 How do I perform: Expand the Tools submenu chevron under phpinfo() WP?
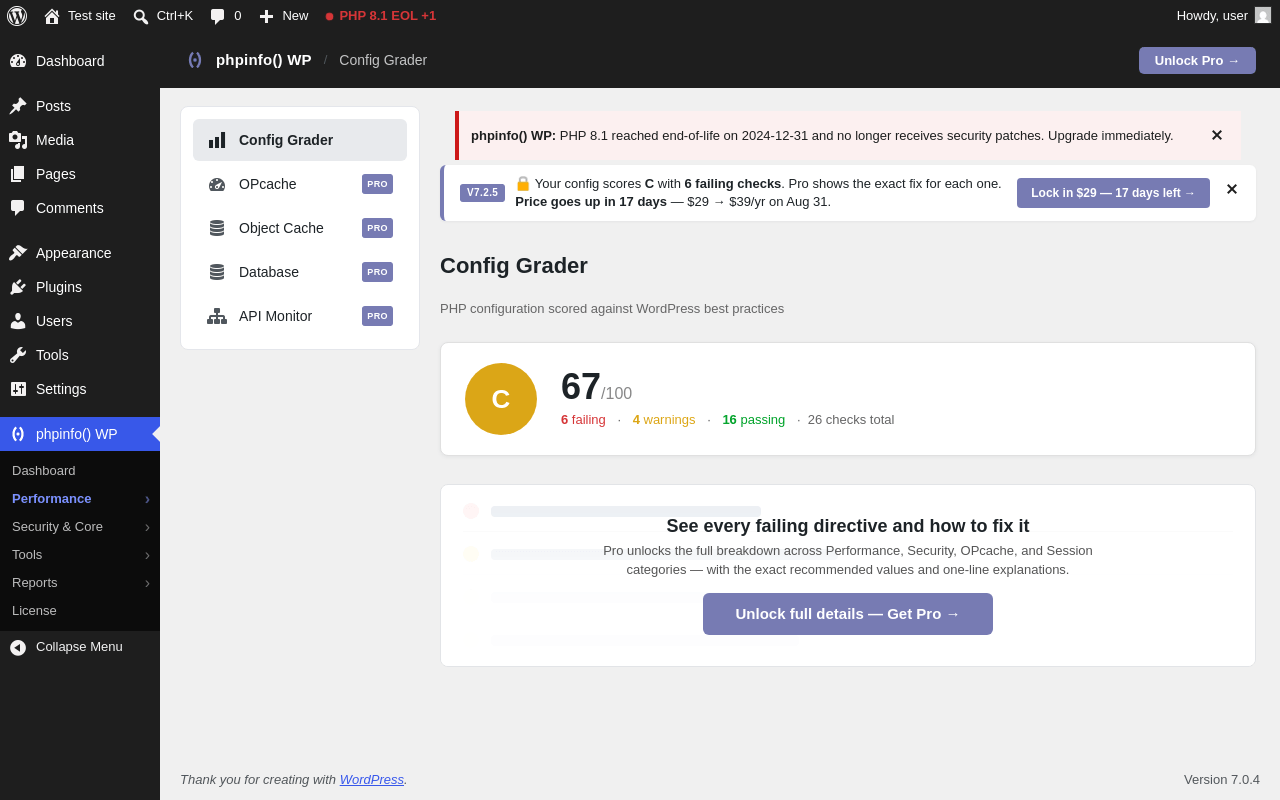click(147, 555)
